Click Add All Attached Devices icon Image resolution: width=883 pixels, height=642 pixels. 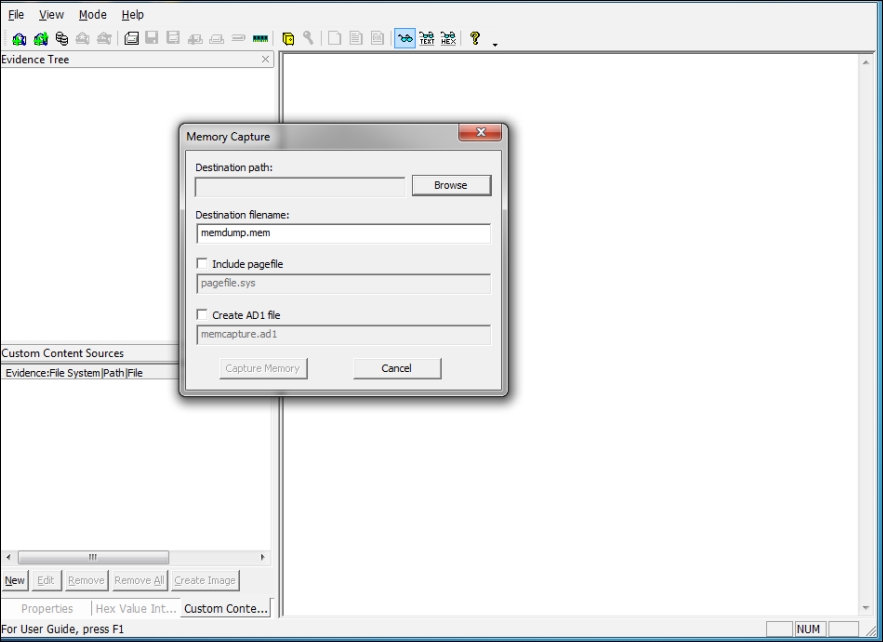[41, 38]
